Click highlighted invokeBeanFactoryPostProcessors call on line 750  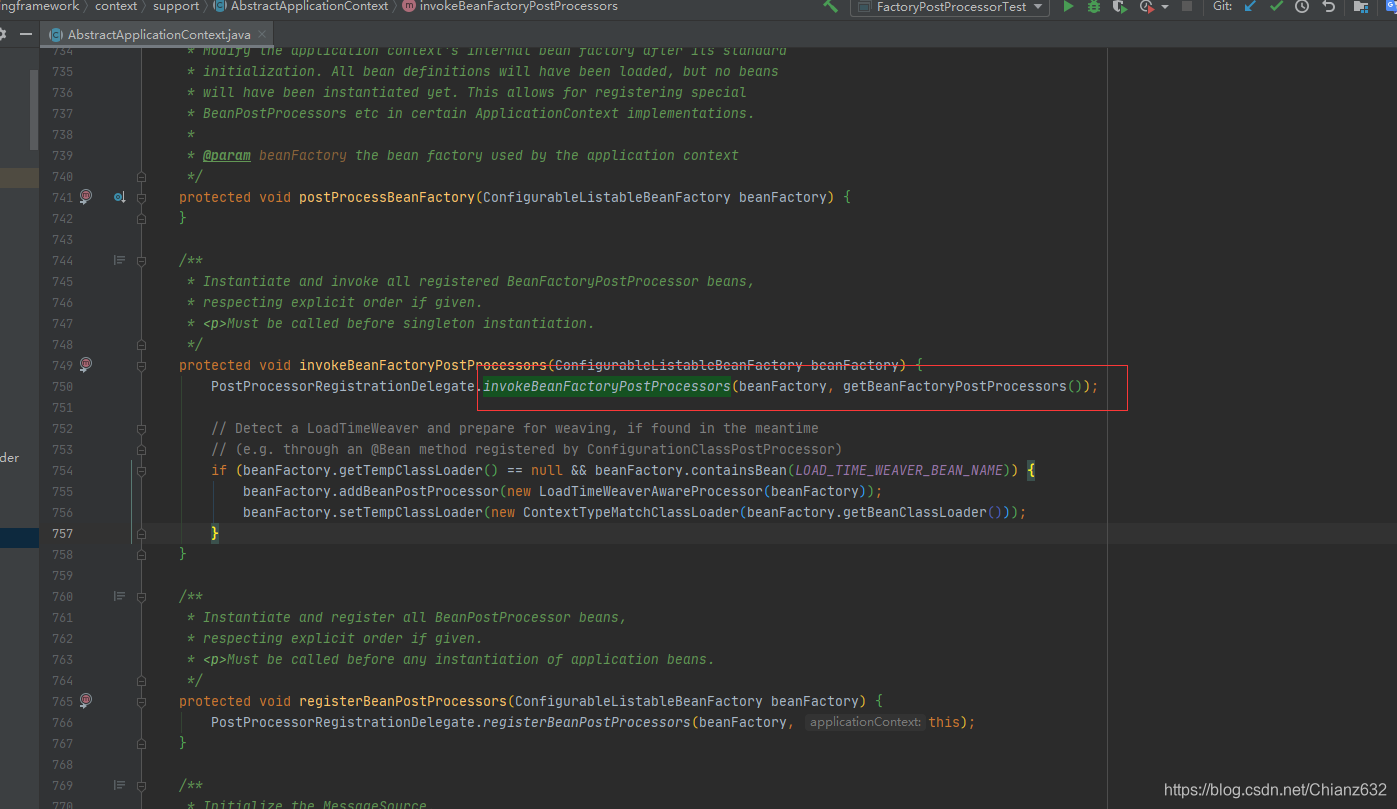607,386
